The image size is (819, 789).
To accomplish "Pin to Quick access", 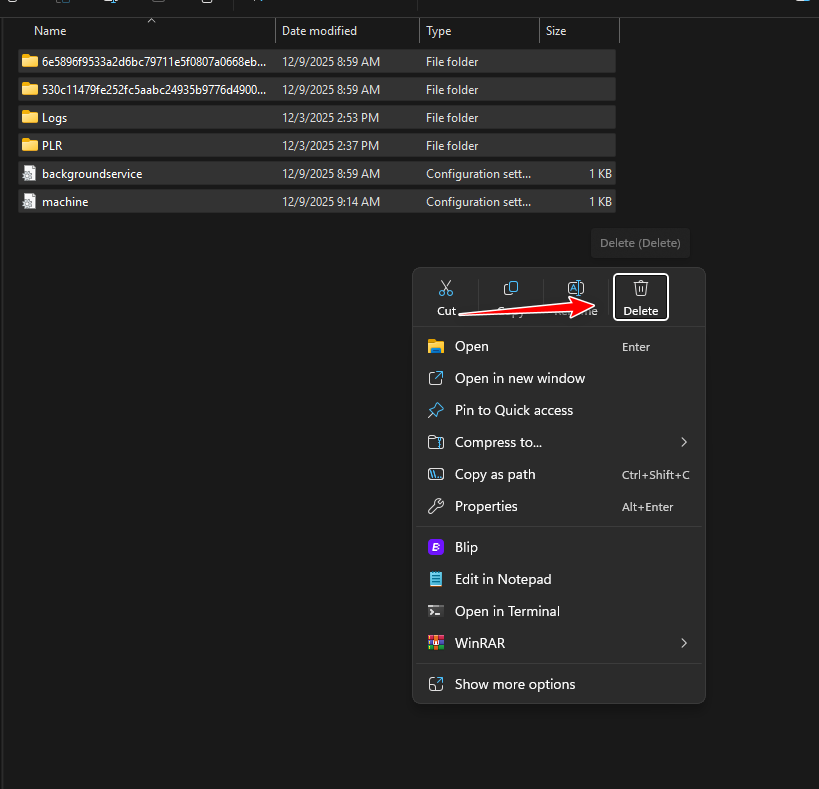I will [513, 410].
